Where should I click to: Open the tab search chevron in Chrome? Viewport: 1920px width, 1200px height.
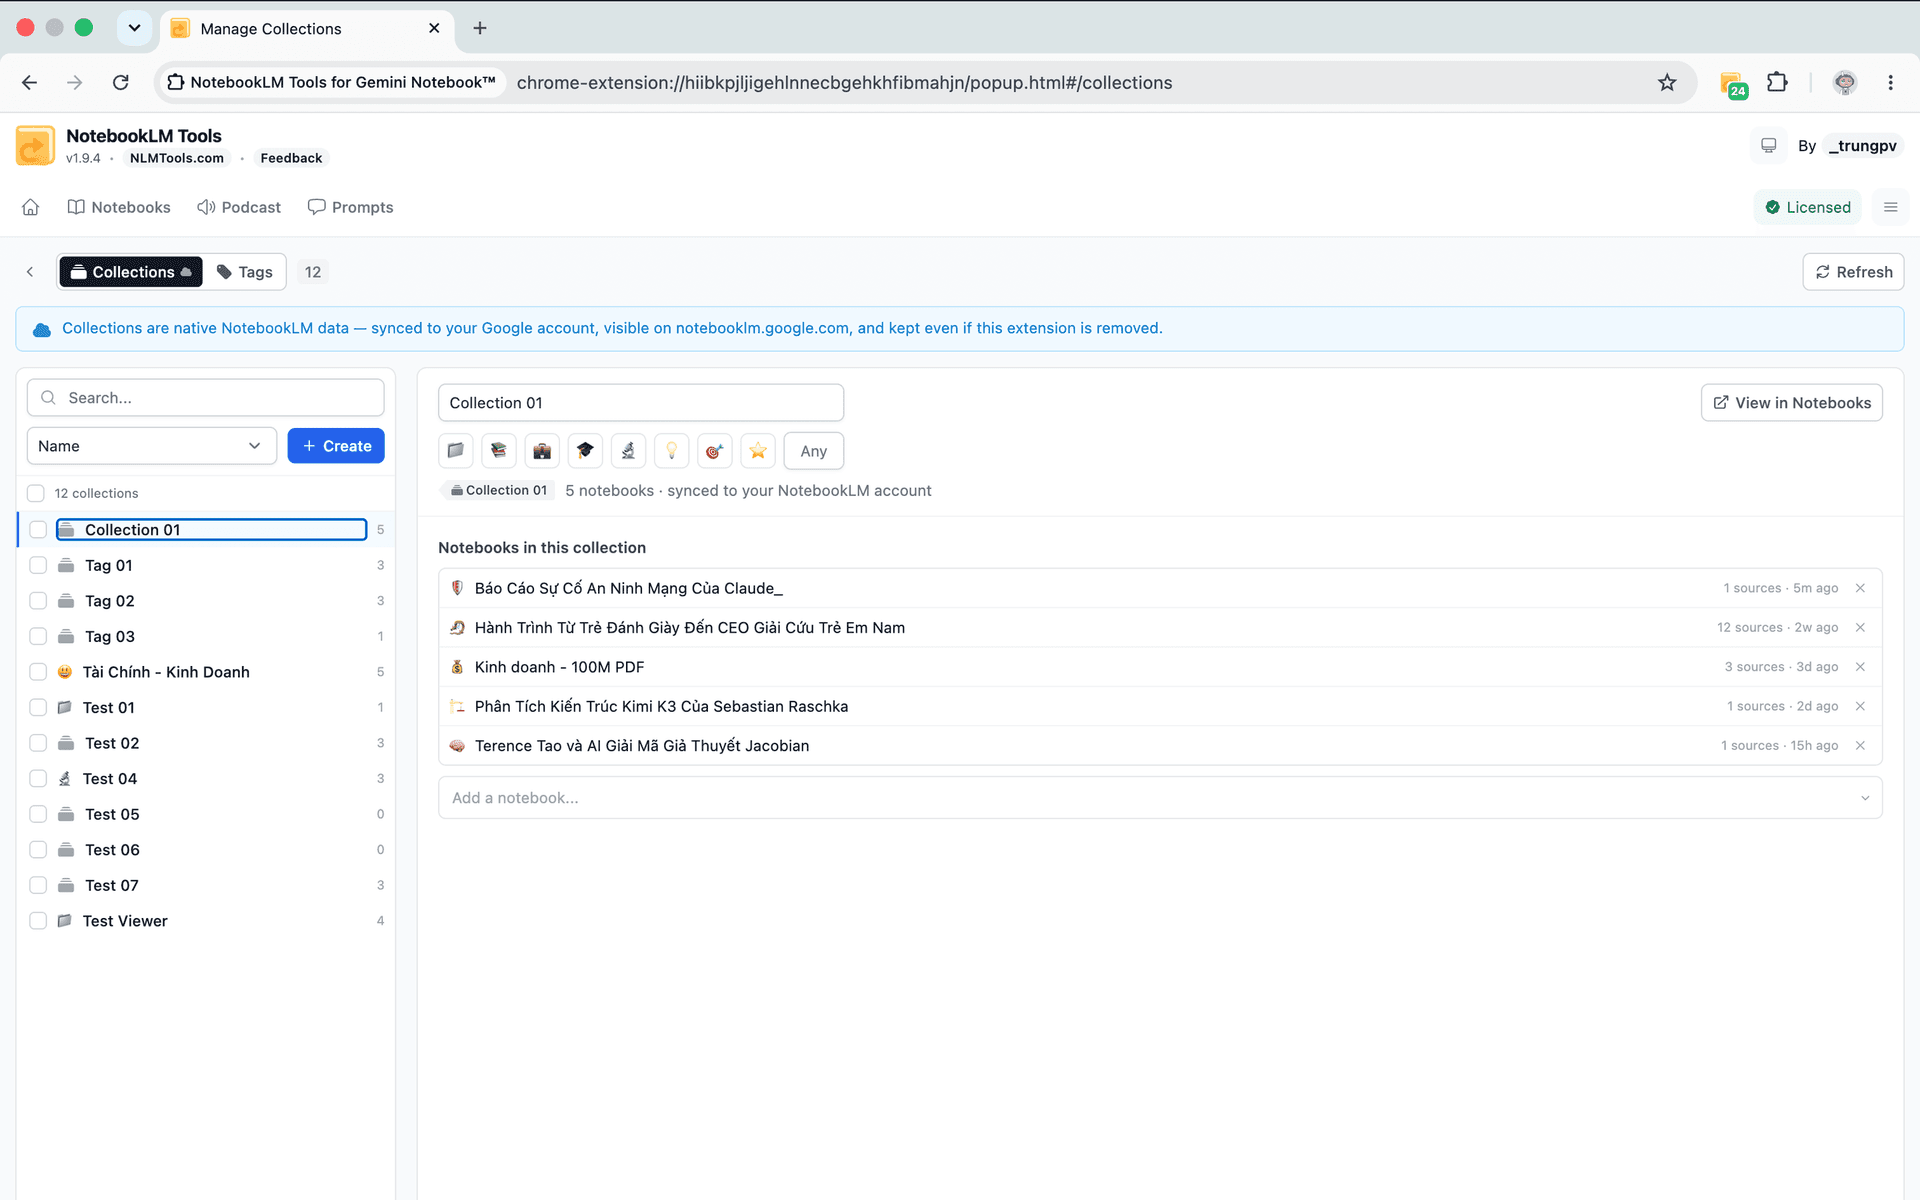click(x=134, y=28)
